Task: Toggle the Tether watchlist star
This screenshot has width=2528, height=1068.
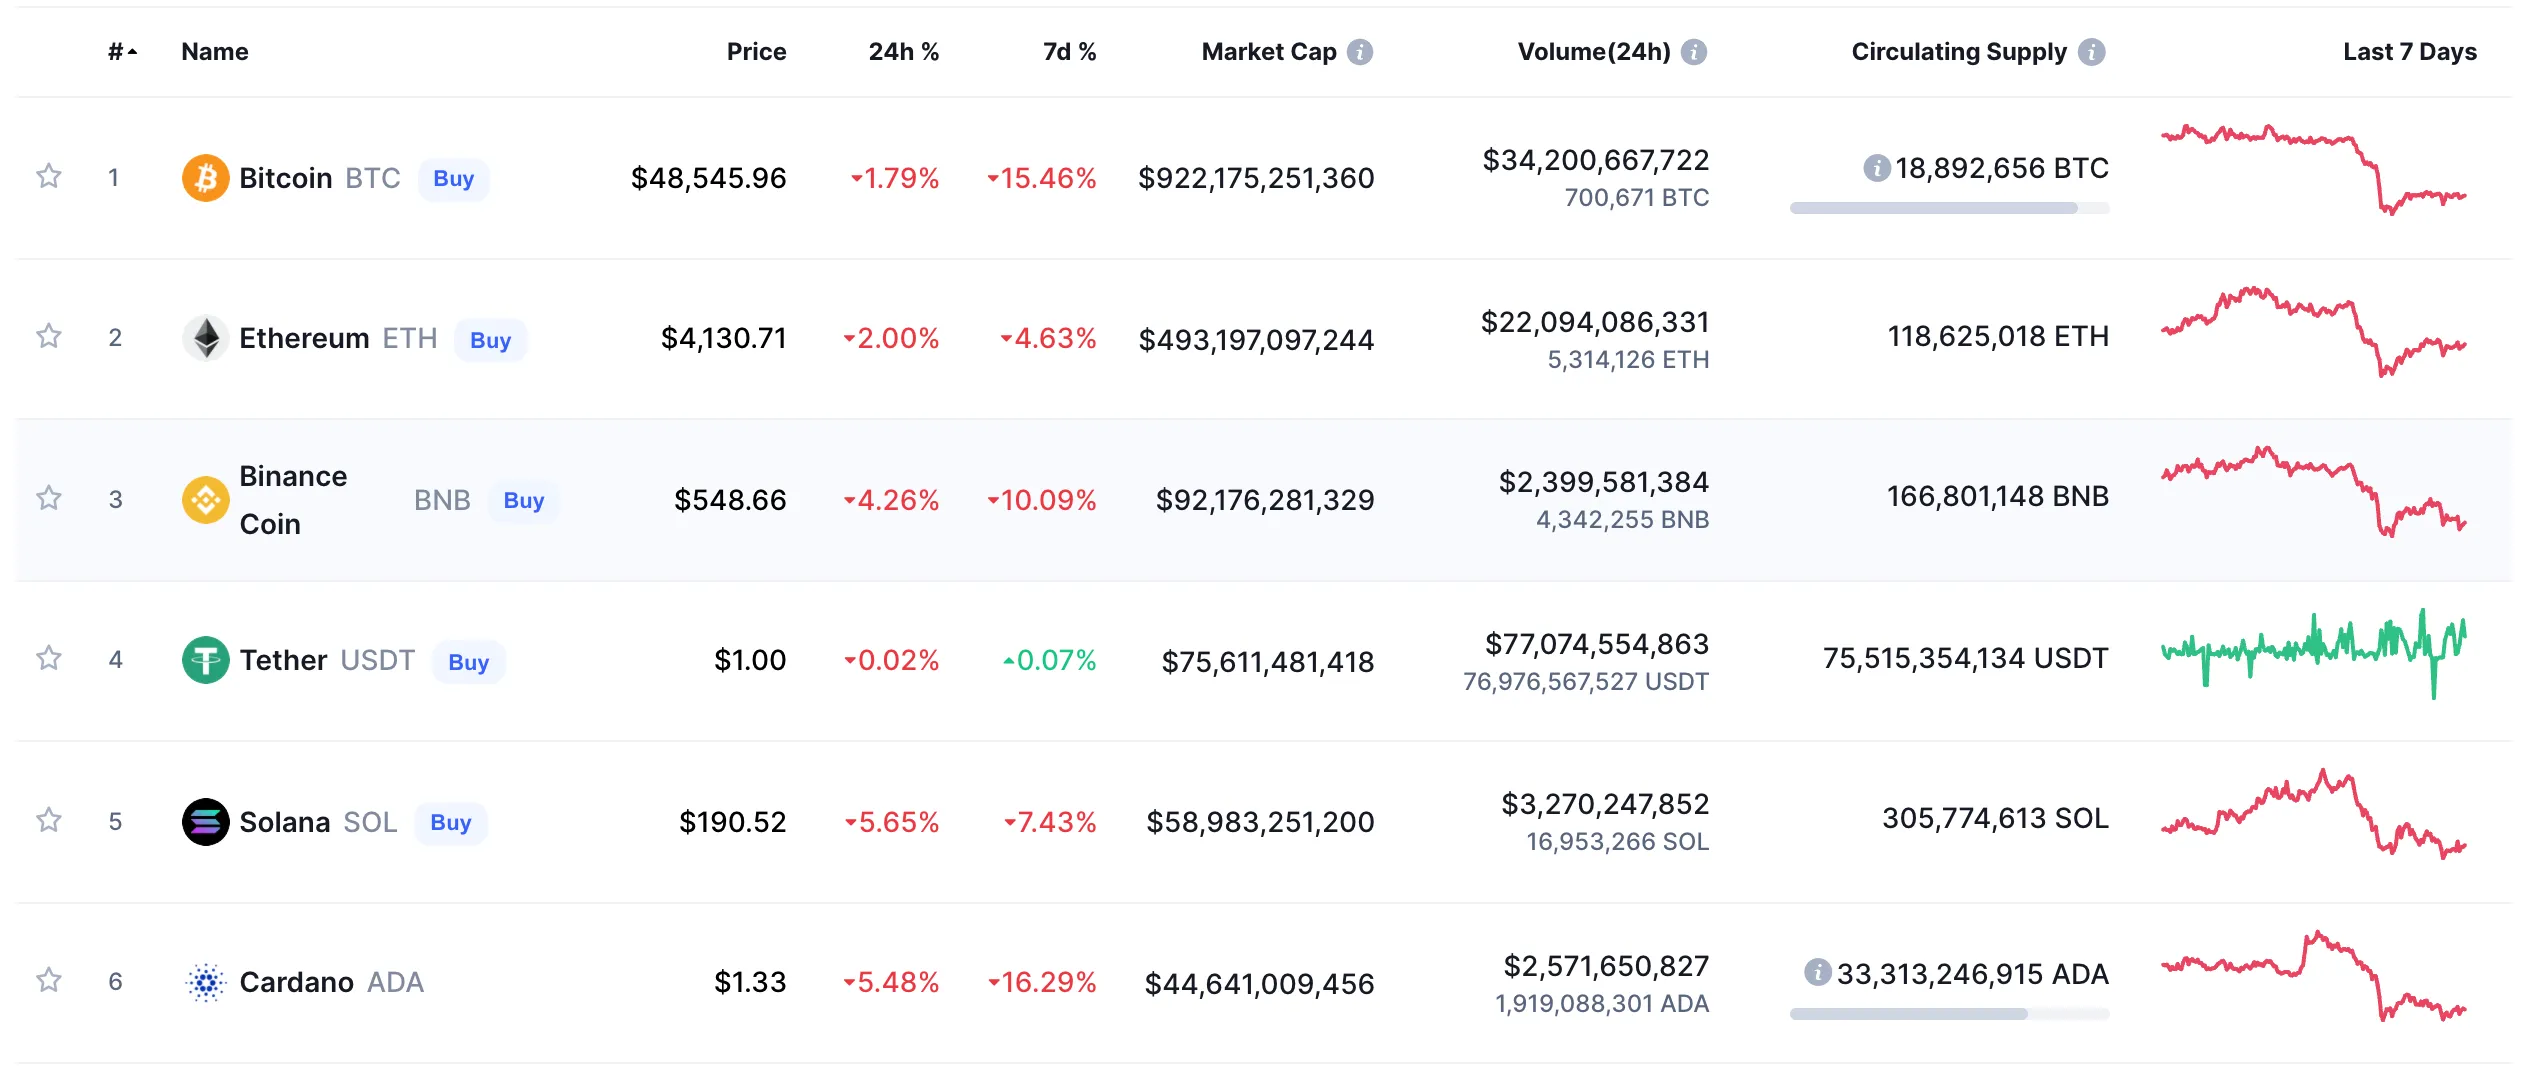Action: pos(49,658)
